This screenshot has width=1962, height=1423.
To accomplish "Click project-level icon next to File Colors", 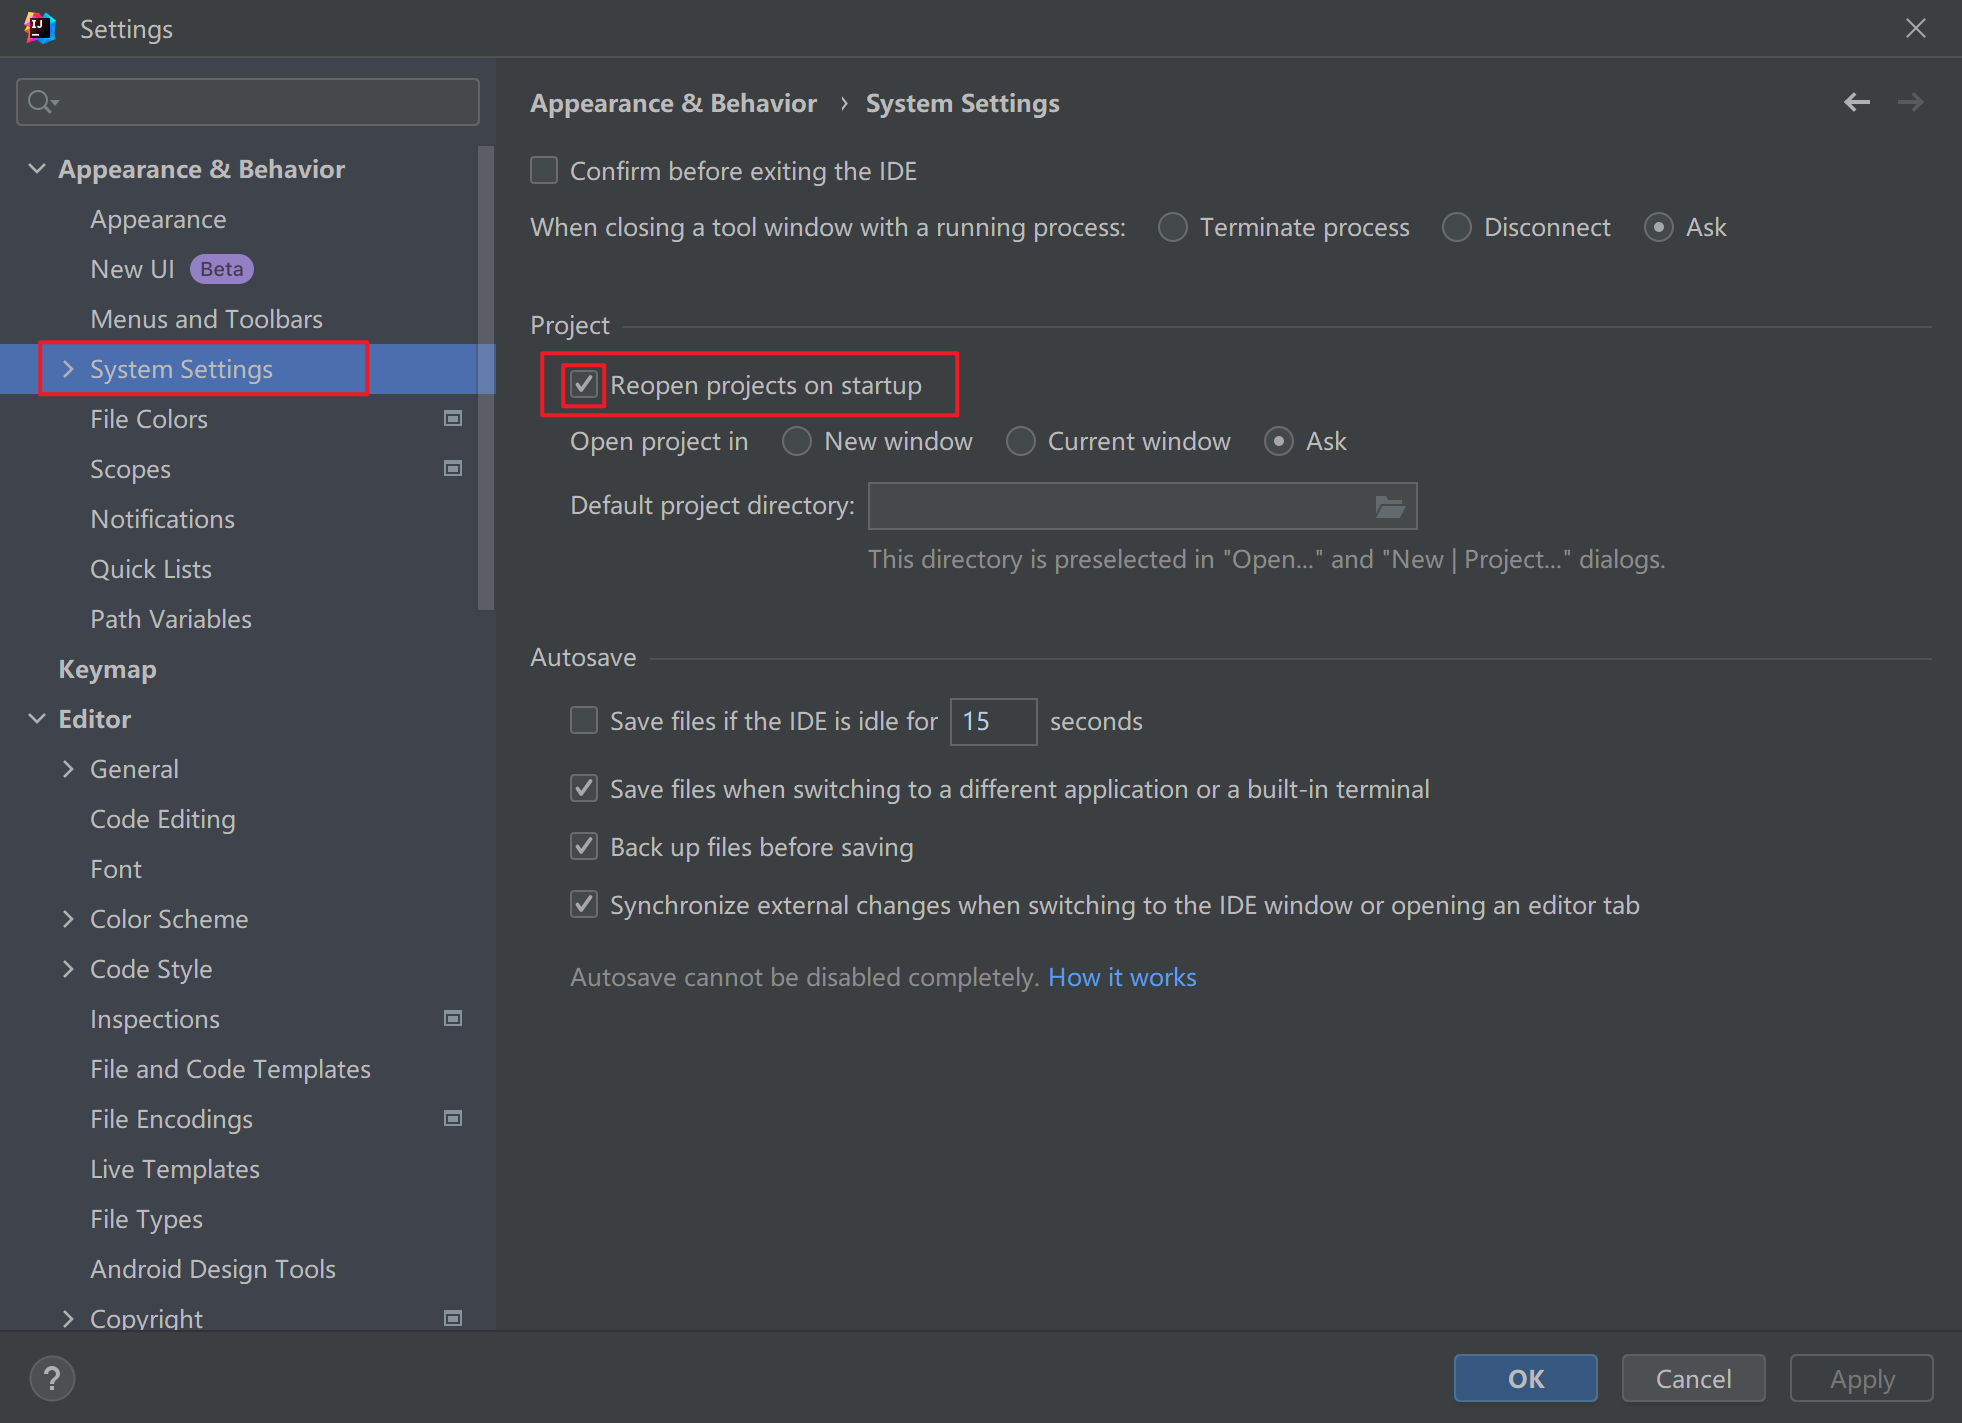I will tap(453, 419).
